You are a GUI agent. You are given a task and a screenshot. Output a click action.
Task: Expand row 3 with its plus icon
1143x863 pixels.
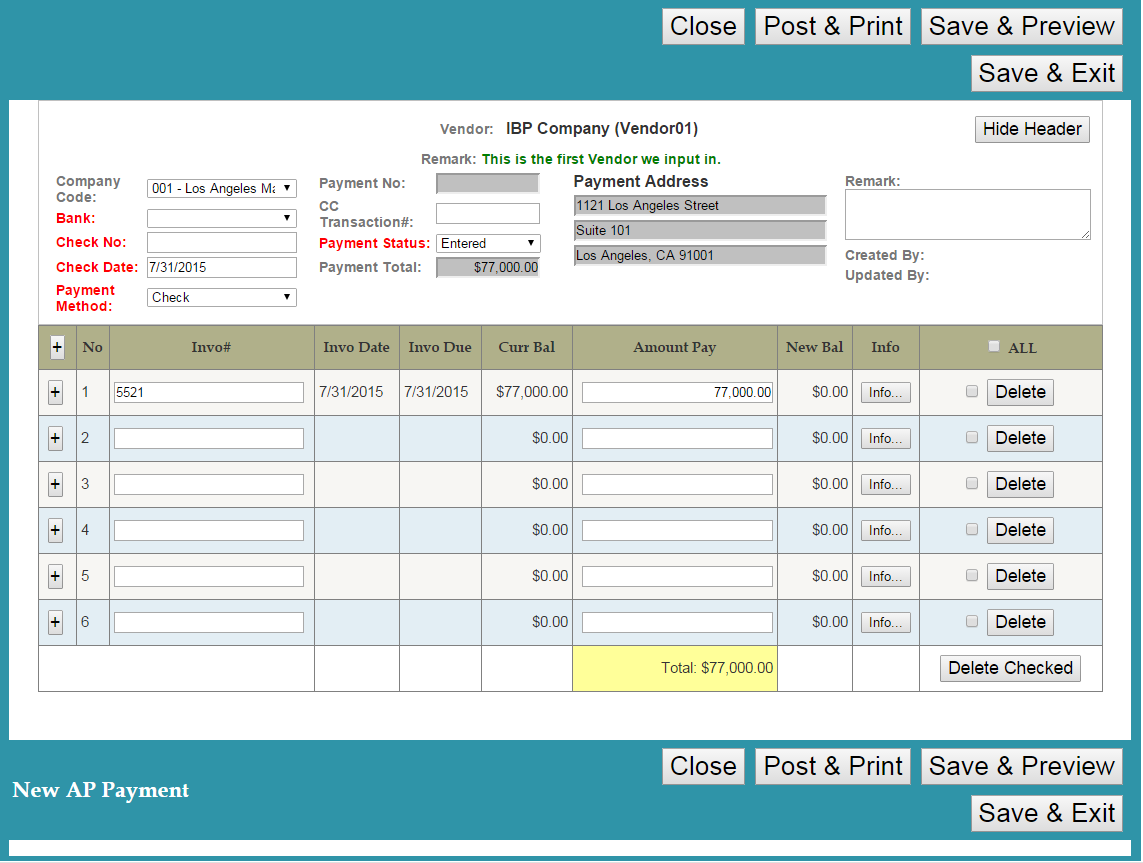click(55, 484)
